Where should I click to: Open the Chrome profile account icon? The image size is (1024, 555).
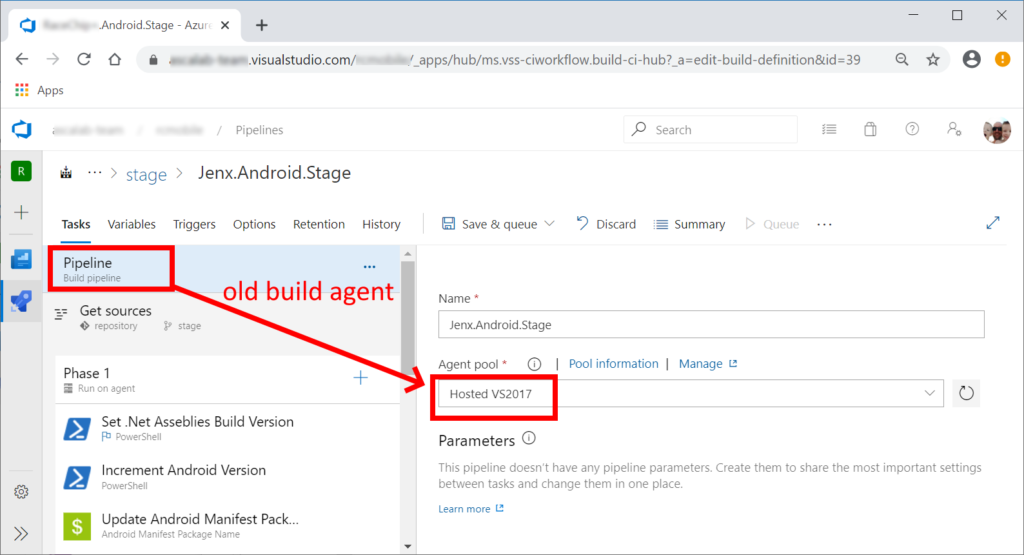click(x=972, y=59)
